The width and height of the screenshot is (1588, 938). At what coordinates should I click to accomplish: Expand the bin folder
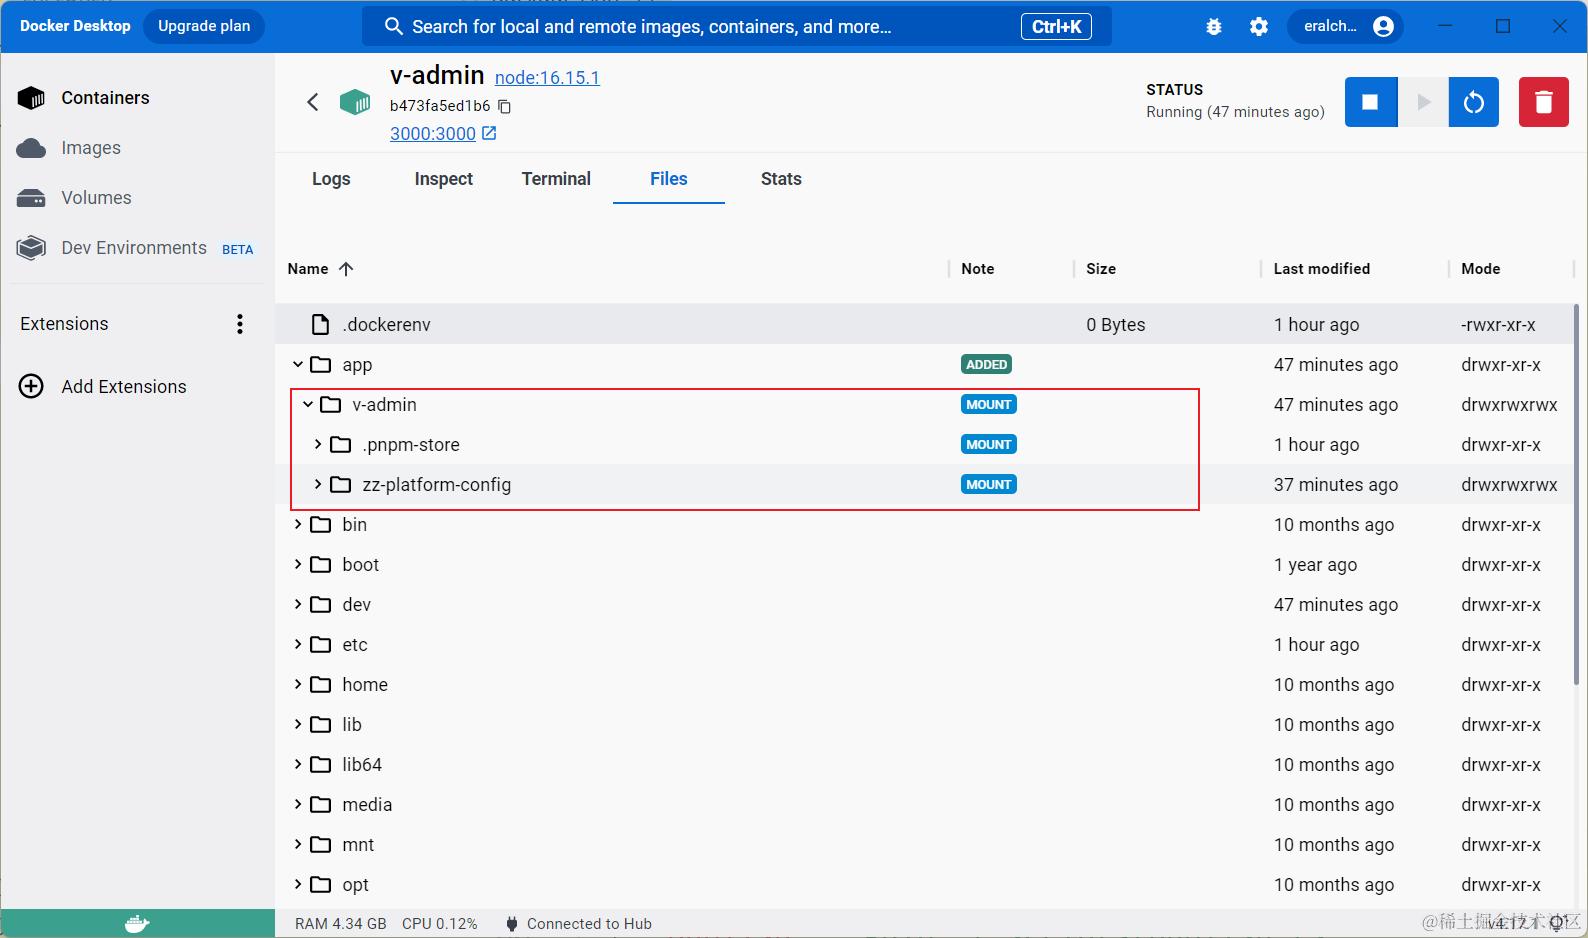coord(298,525)
